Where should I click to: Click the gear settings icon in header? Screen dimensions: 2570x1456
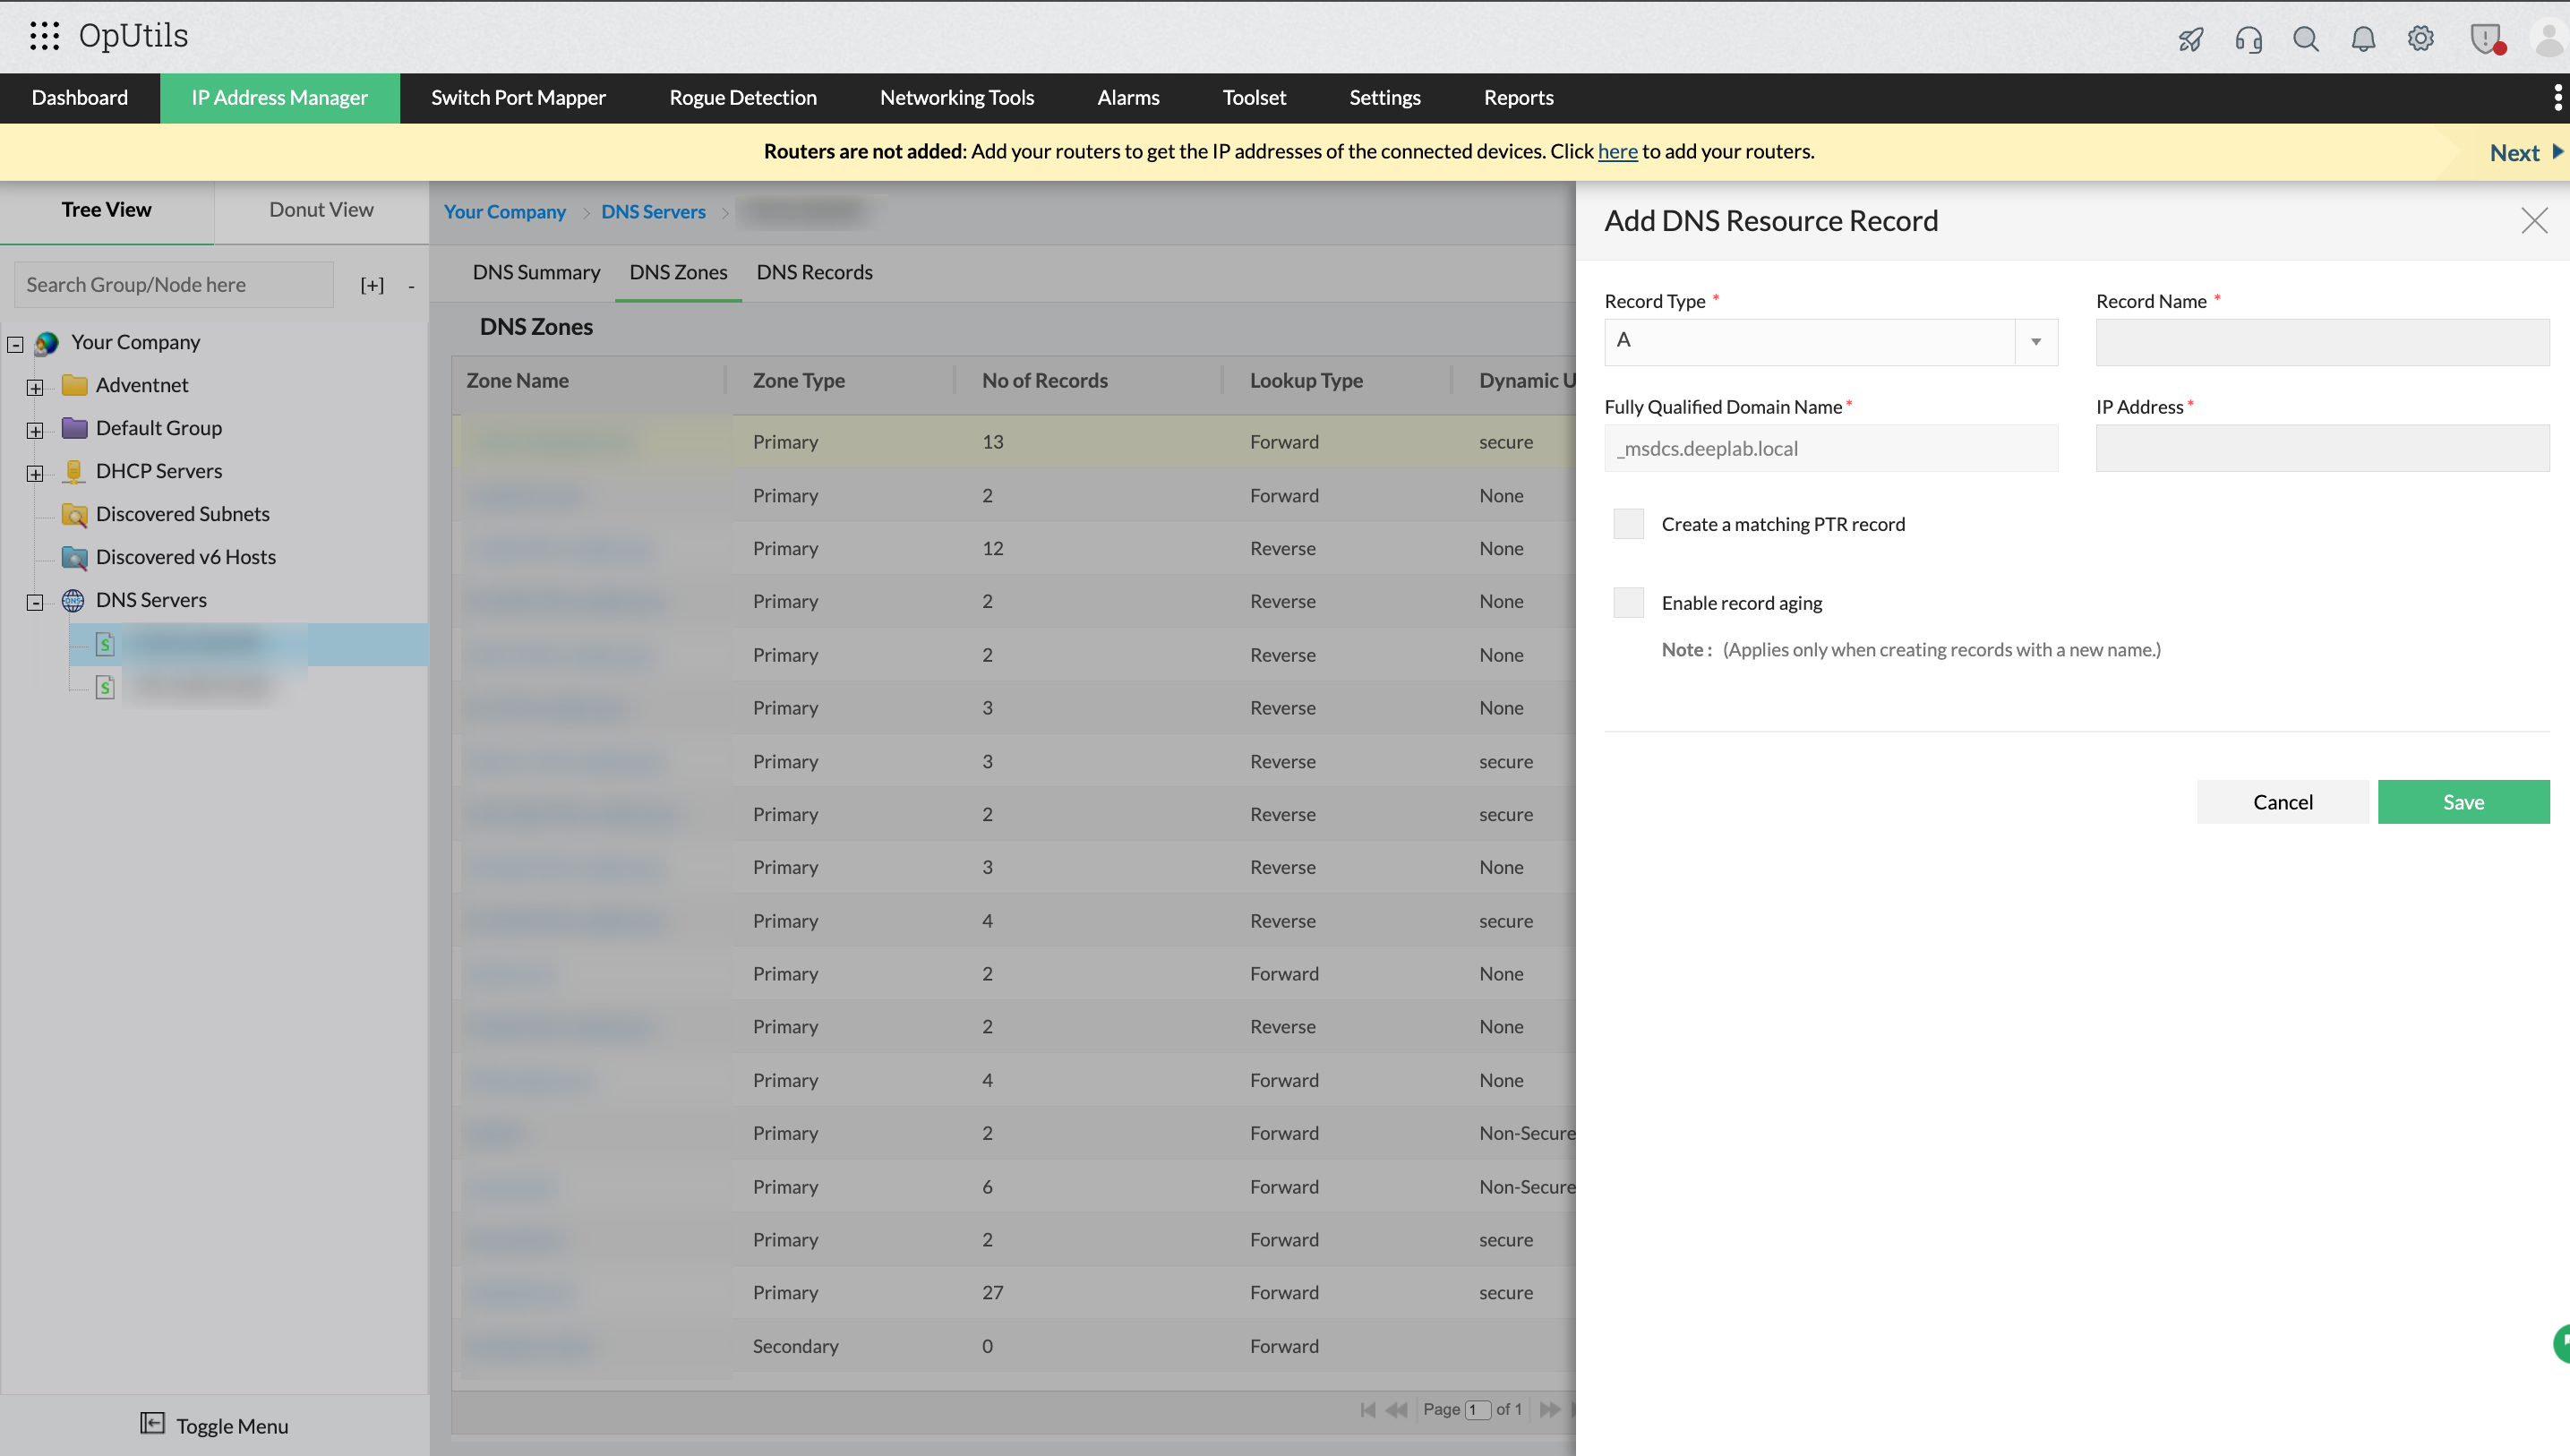(2420, 39)
